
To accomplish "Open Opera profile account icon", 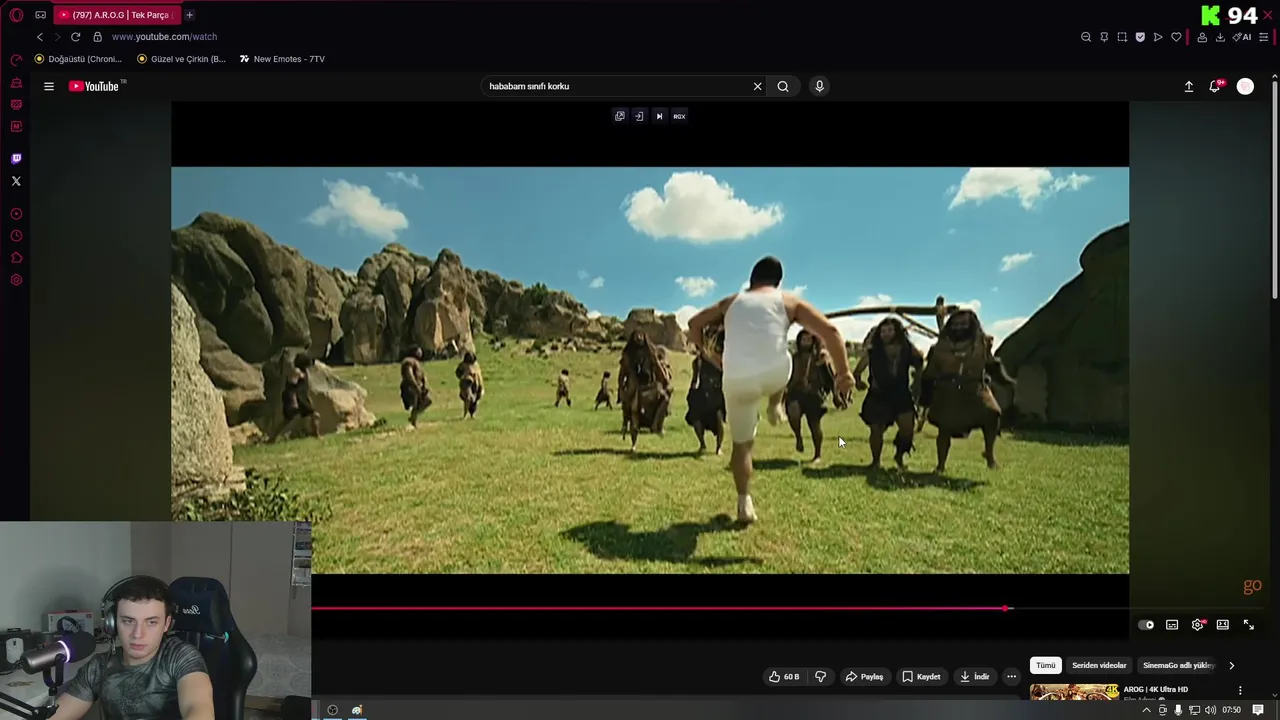I will (x=1202, y=37).
